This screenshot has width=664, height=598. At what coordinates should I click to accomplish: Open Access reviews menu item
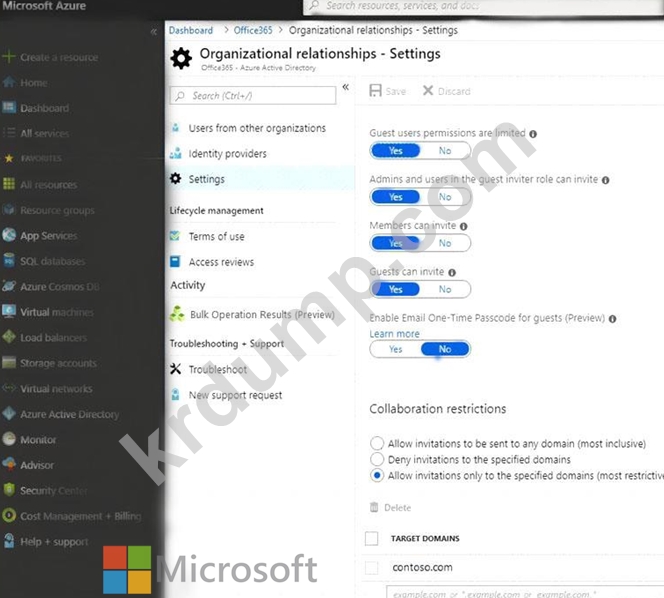(221, 262)
